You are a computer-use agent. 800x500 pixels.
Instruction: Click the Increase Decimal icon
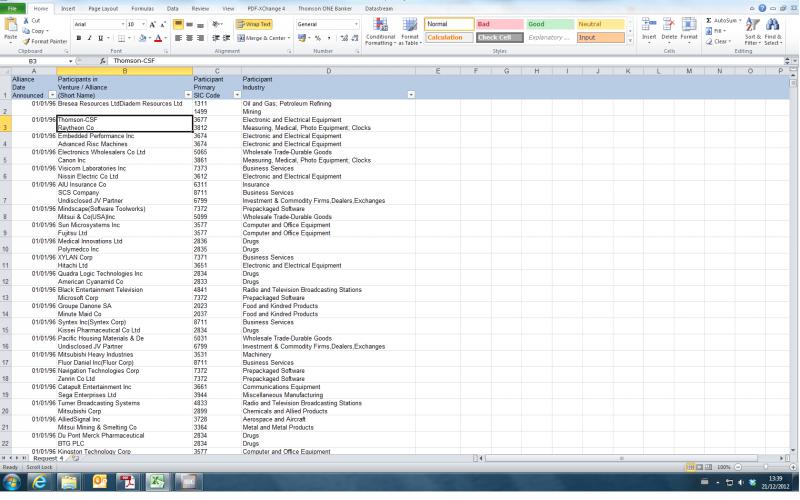344,38
